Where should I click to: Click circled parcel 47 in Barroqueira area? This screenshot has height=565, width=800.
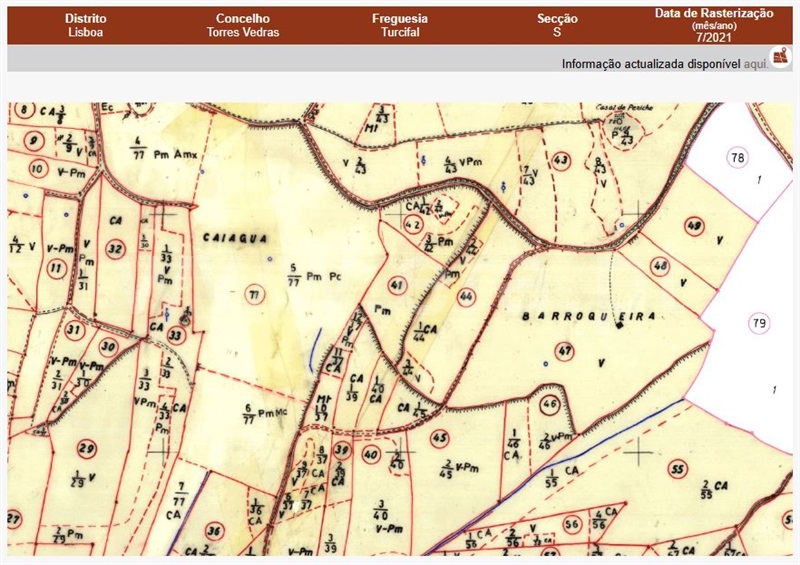(x=565, y=351)
